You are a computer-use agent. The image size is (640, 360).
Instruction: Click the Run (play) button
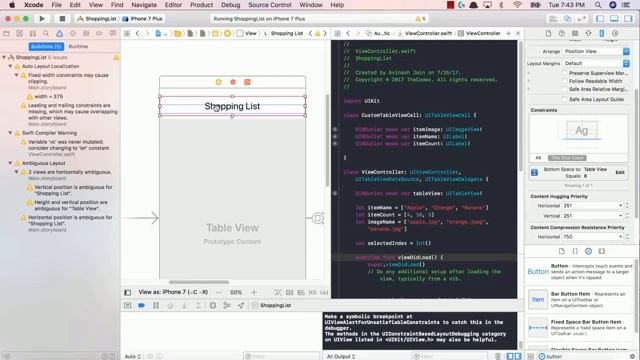42,19
